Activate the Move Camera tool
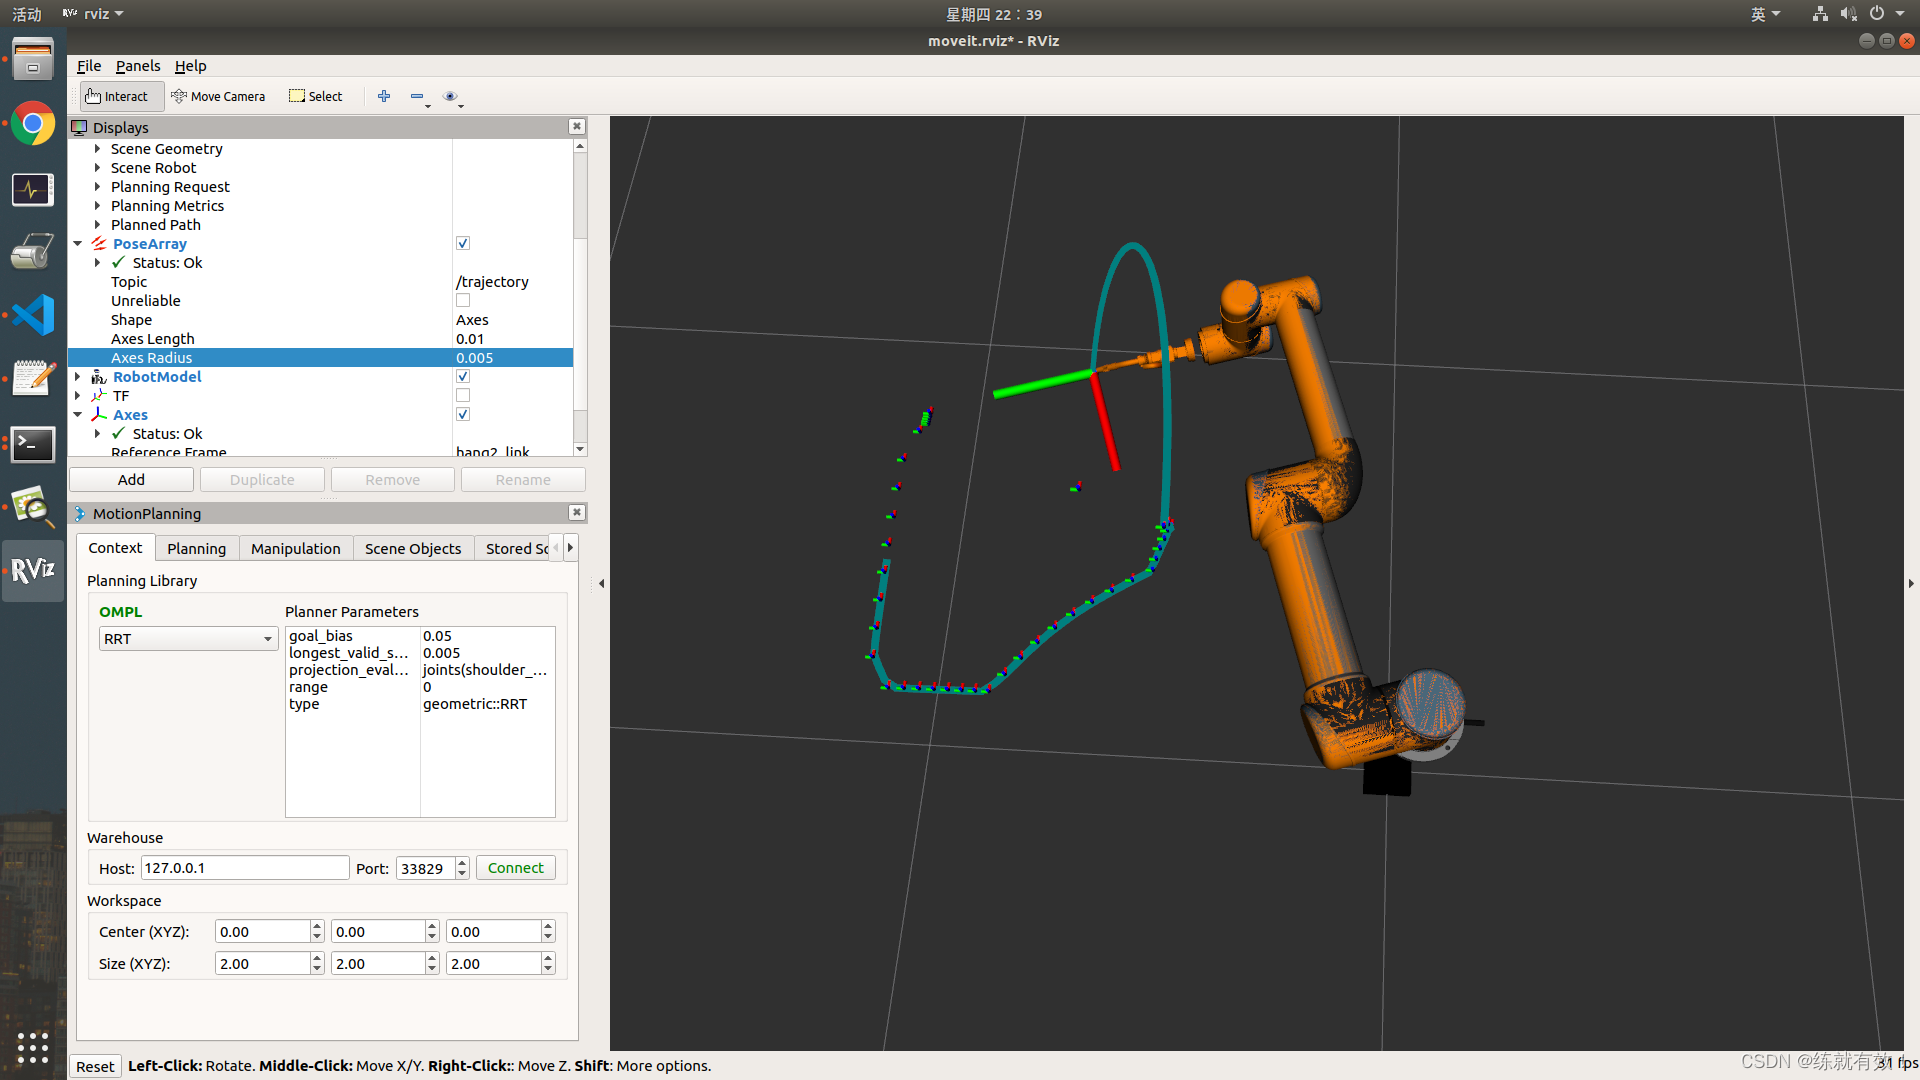 pos(218,96)
